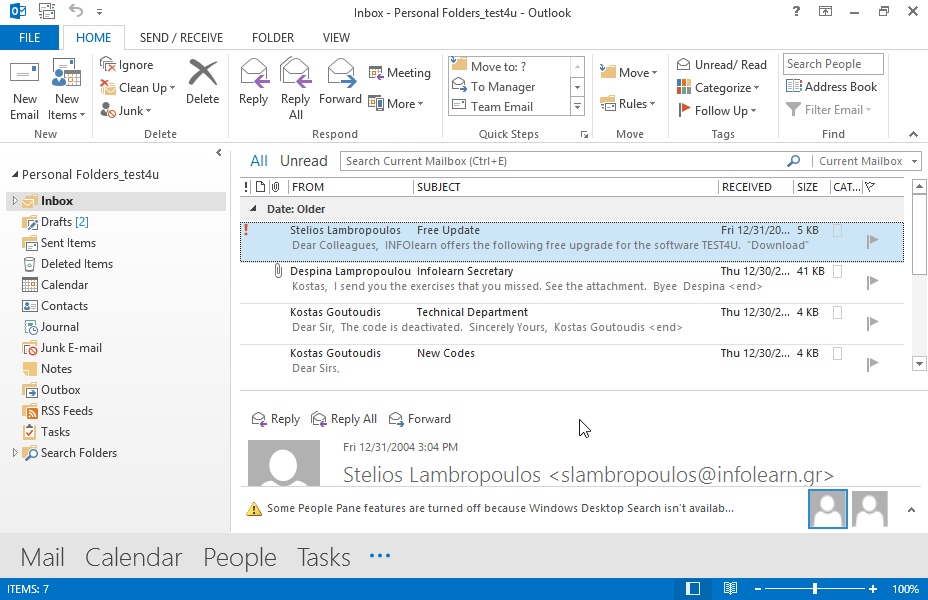Forward the message using ribbon icon
Image resolution: width=928 pixels, height=600 pixels.
pos(341,76)
